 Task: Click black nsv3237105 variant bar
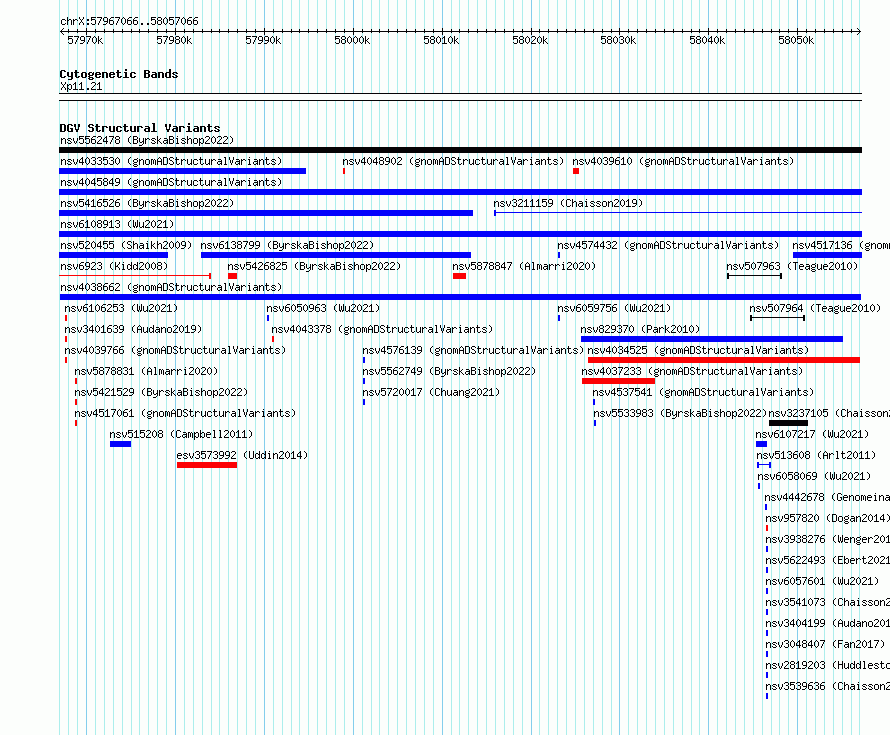tap(788, 423)
